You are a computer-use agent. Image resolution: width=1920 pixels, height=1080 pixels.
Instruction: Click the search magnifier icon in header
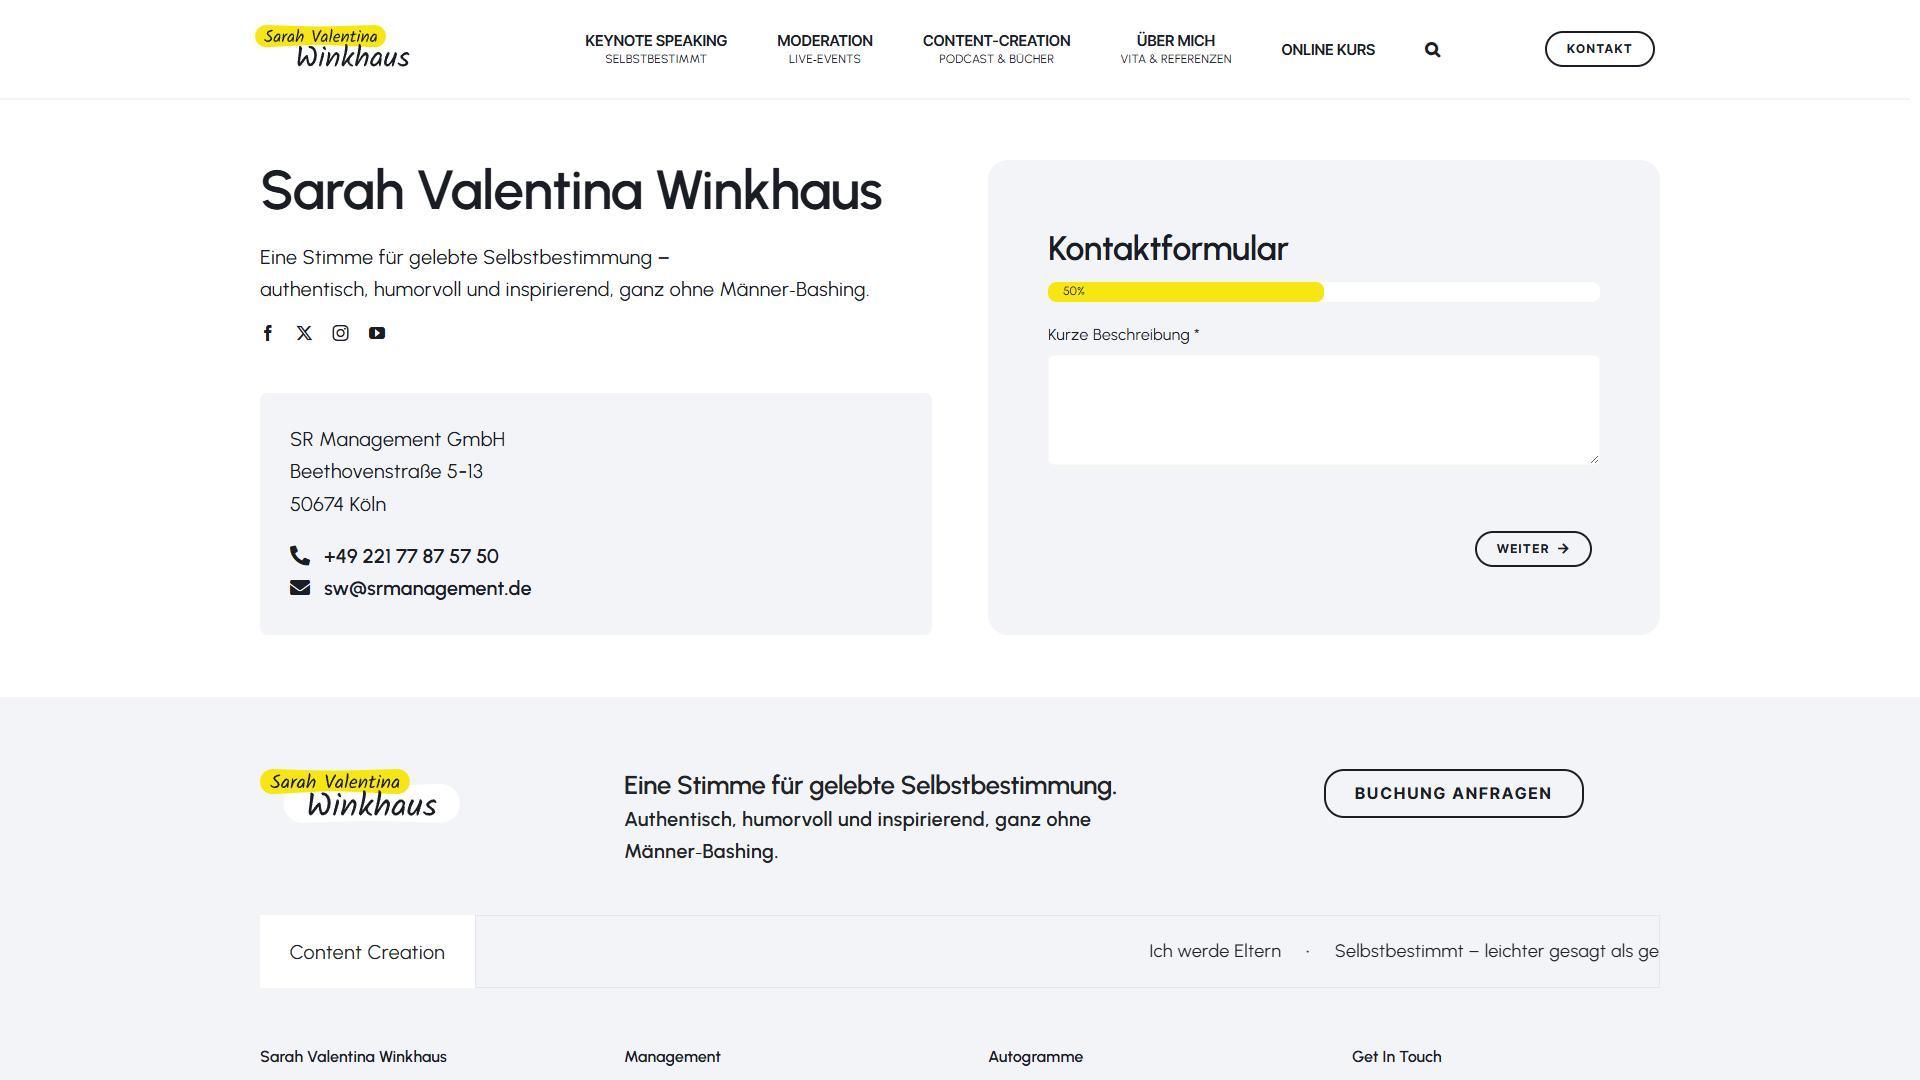click(1432, 50)
